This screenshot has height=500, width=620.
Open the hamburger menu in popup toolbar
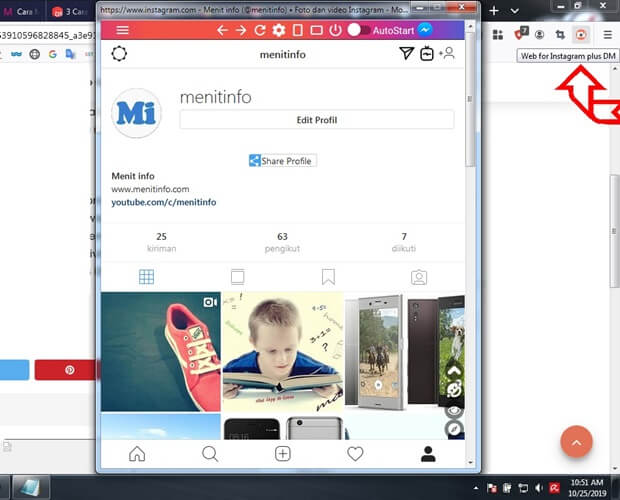[x=123, y=30]
